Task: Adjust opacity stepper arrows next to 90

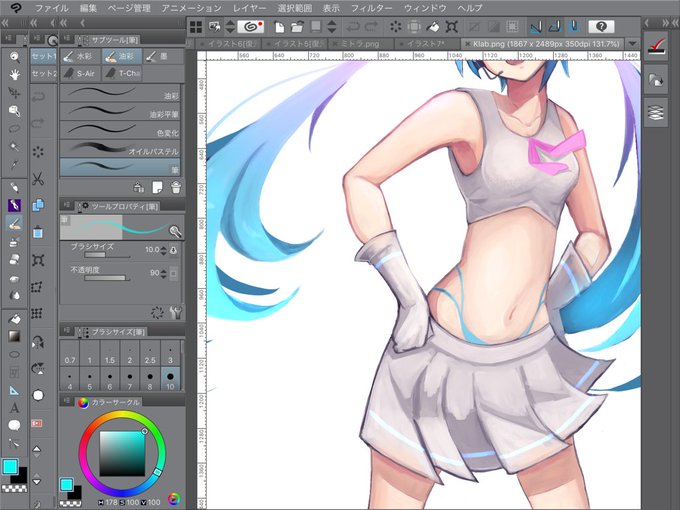Action: pyautogui.click(x=163, y=273)
